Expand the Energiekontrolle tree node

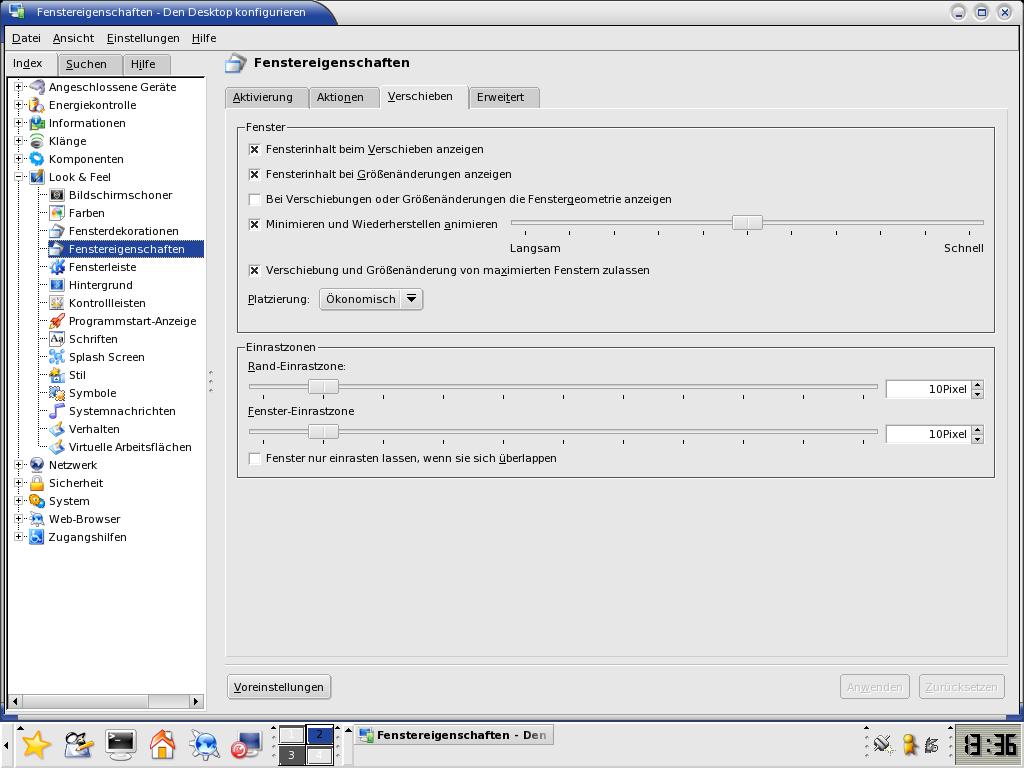pos(19,105)
